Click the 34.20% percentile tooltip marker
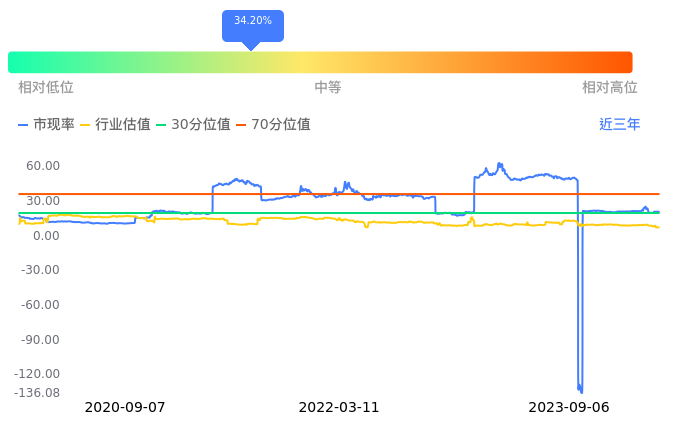 (x=252, y=22)
